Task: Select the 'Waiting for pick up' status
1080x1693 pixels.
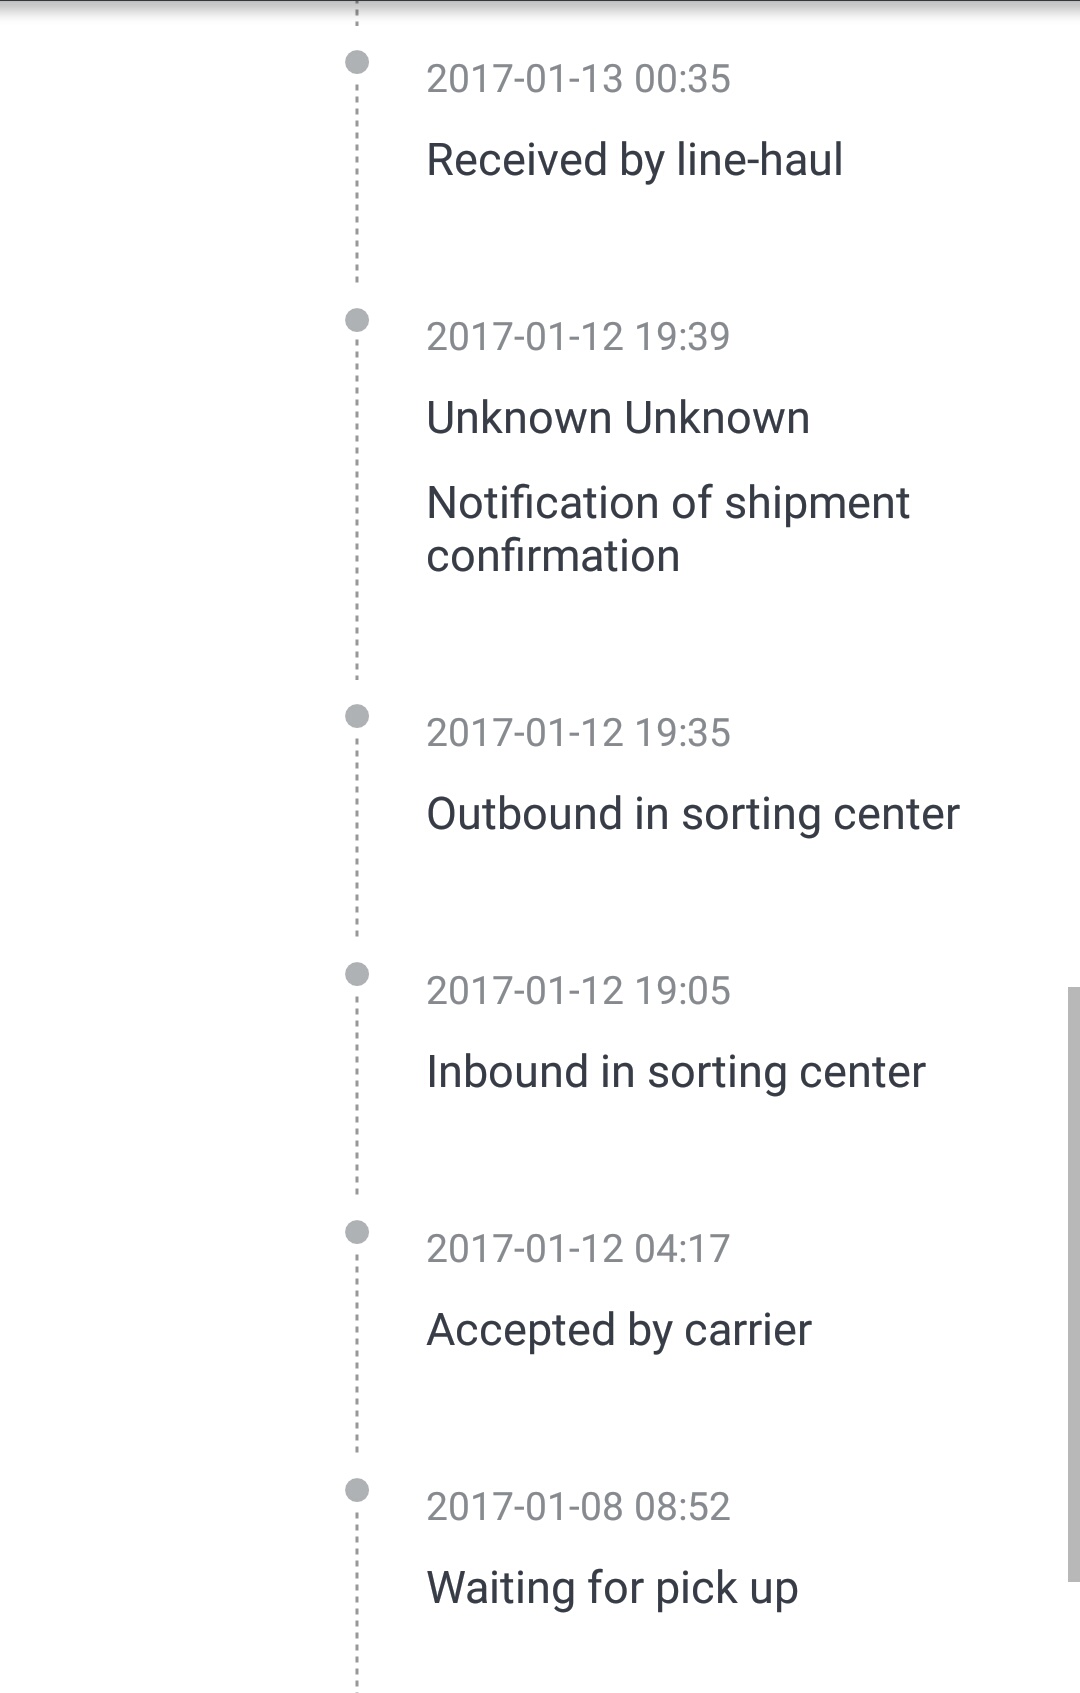Action: coord(611,1588)
